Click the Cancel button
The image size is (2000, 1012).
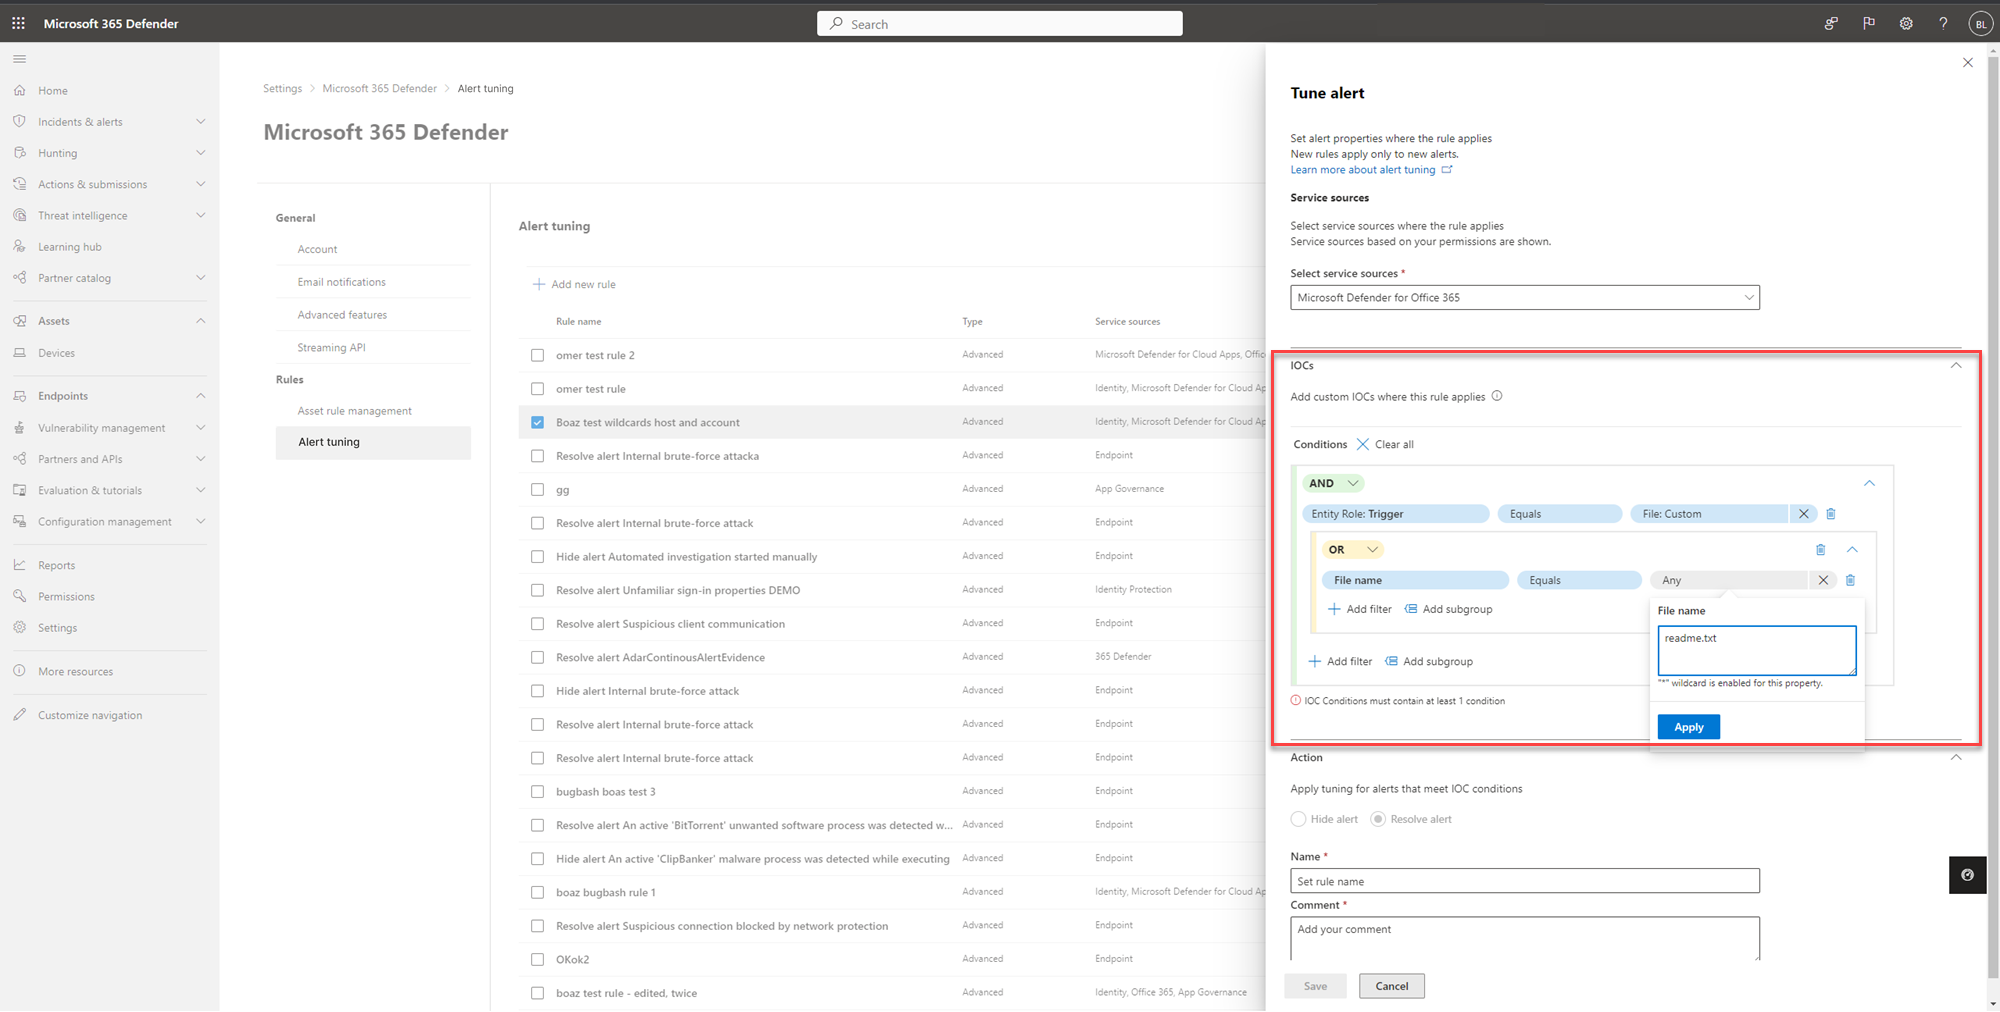pyautogui.click(x=1391, y=986)
